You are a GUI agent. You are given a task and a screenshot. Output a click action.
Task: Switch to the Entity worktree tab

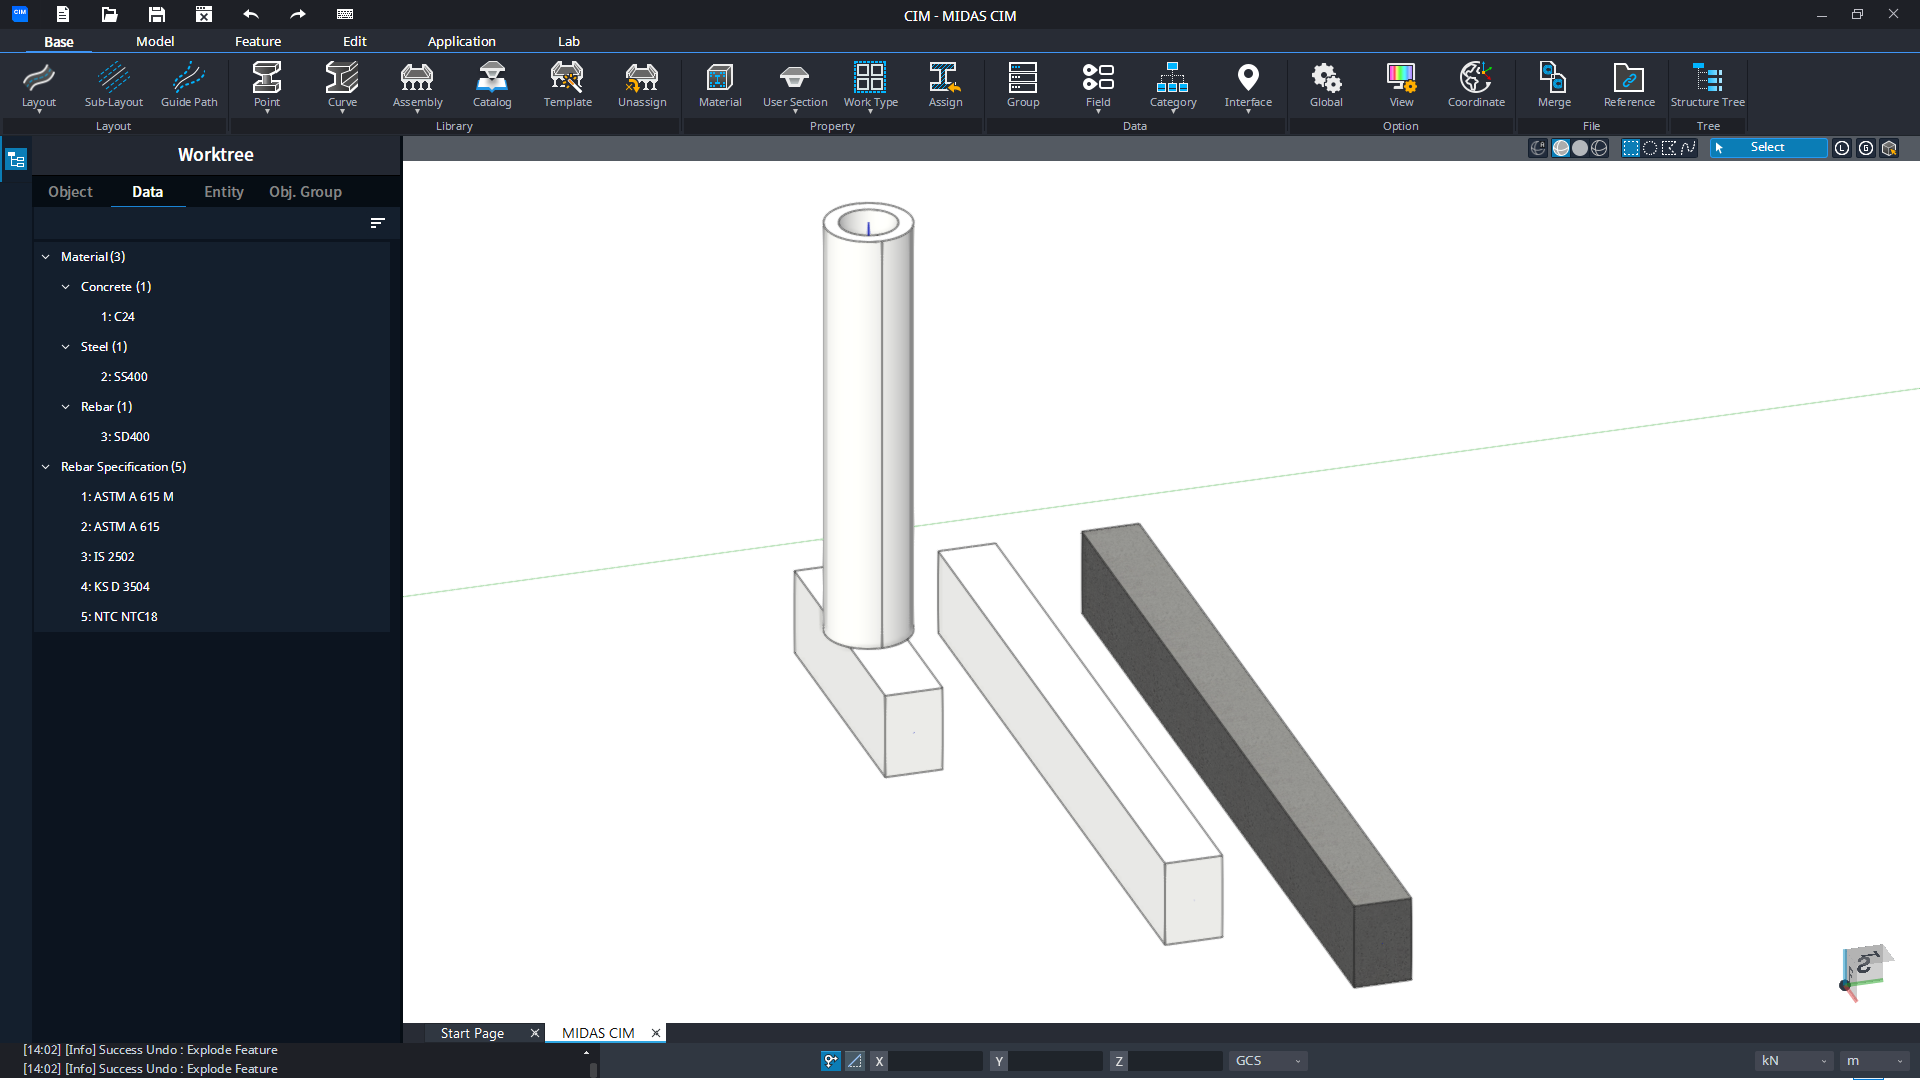point(223,192)
